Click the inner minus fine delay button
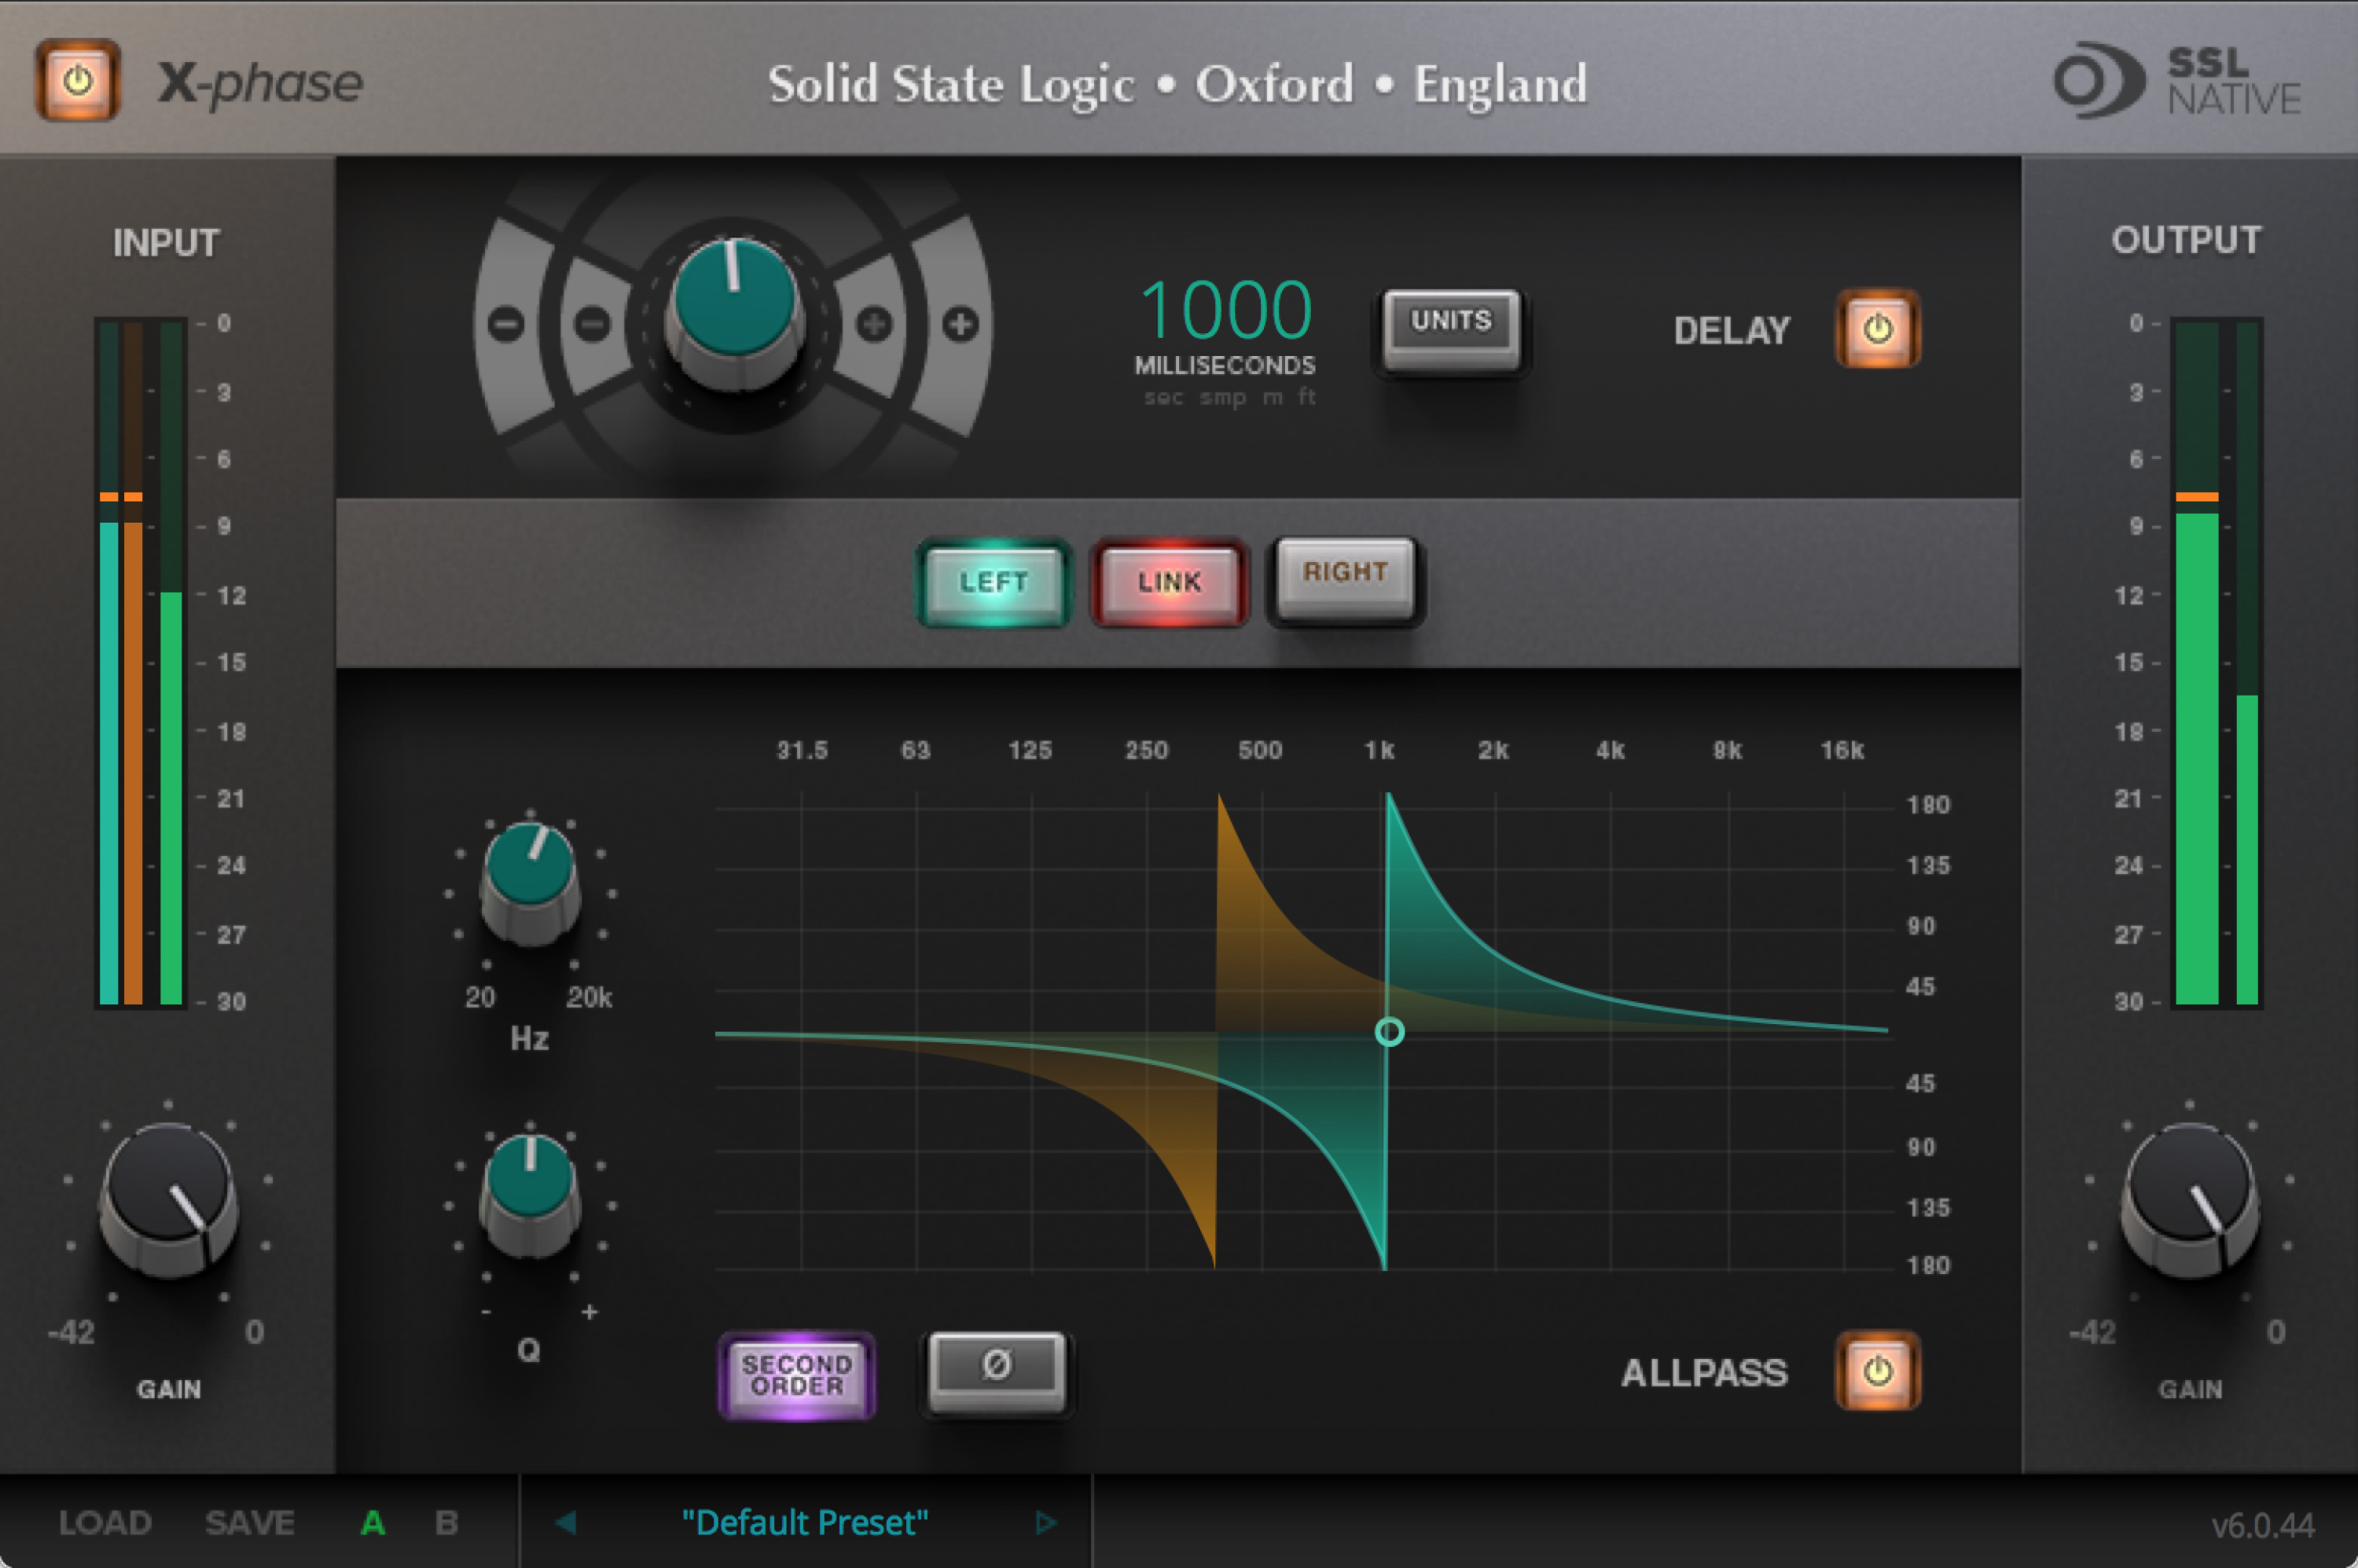The image size is (2358, 1568). [x=593, y=324]
